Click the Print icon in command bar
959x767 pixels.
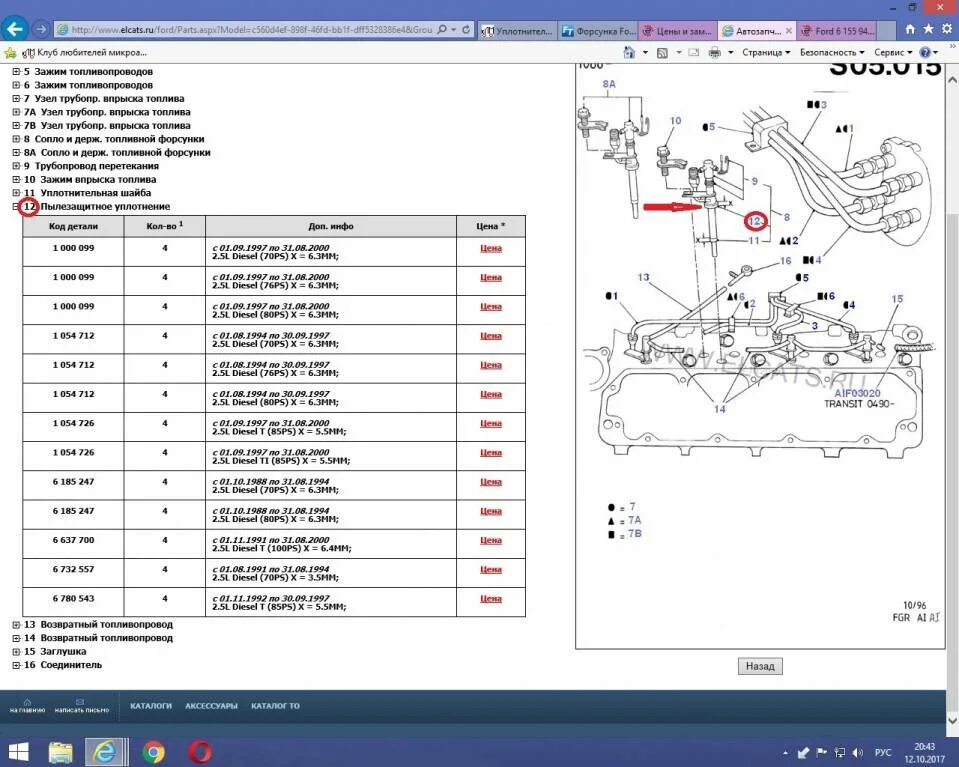714,53
